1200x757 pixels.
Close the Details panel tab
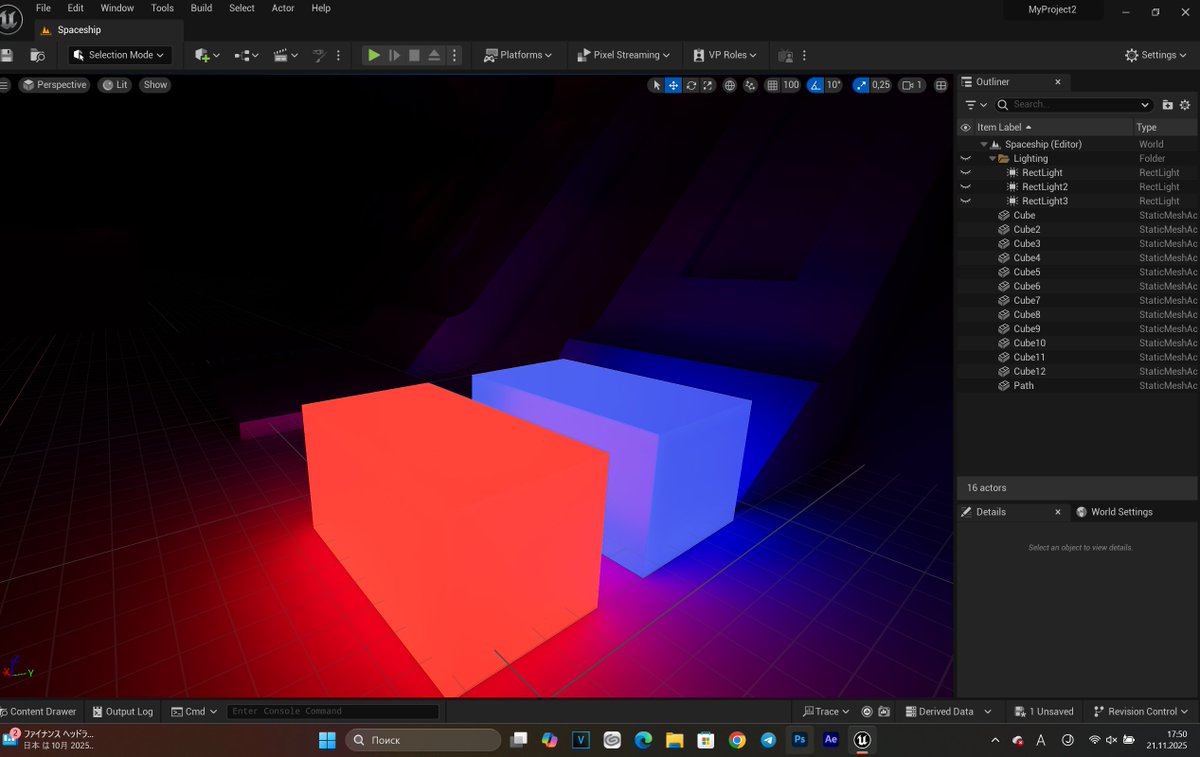[x=1058, y=512]
